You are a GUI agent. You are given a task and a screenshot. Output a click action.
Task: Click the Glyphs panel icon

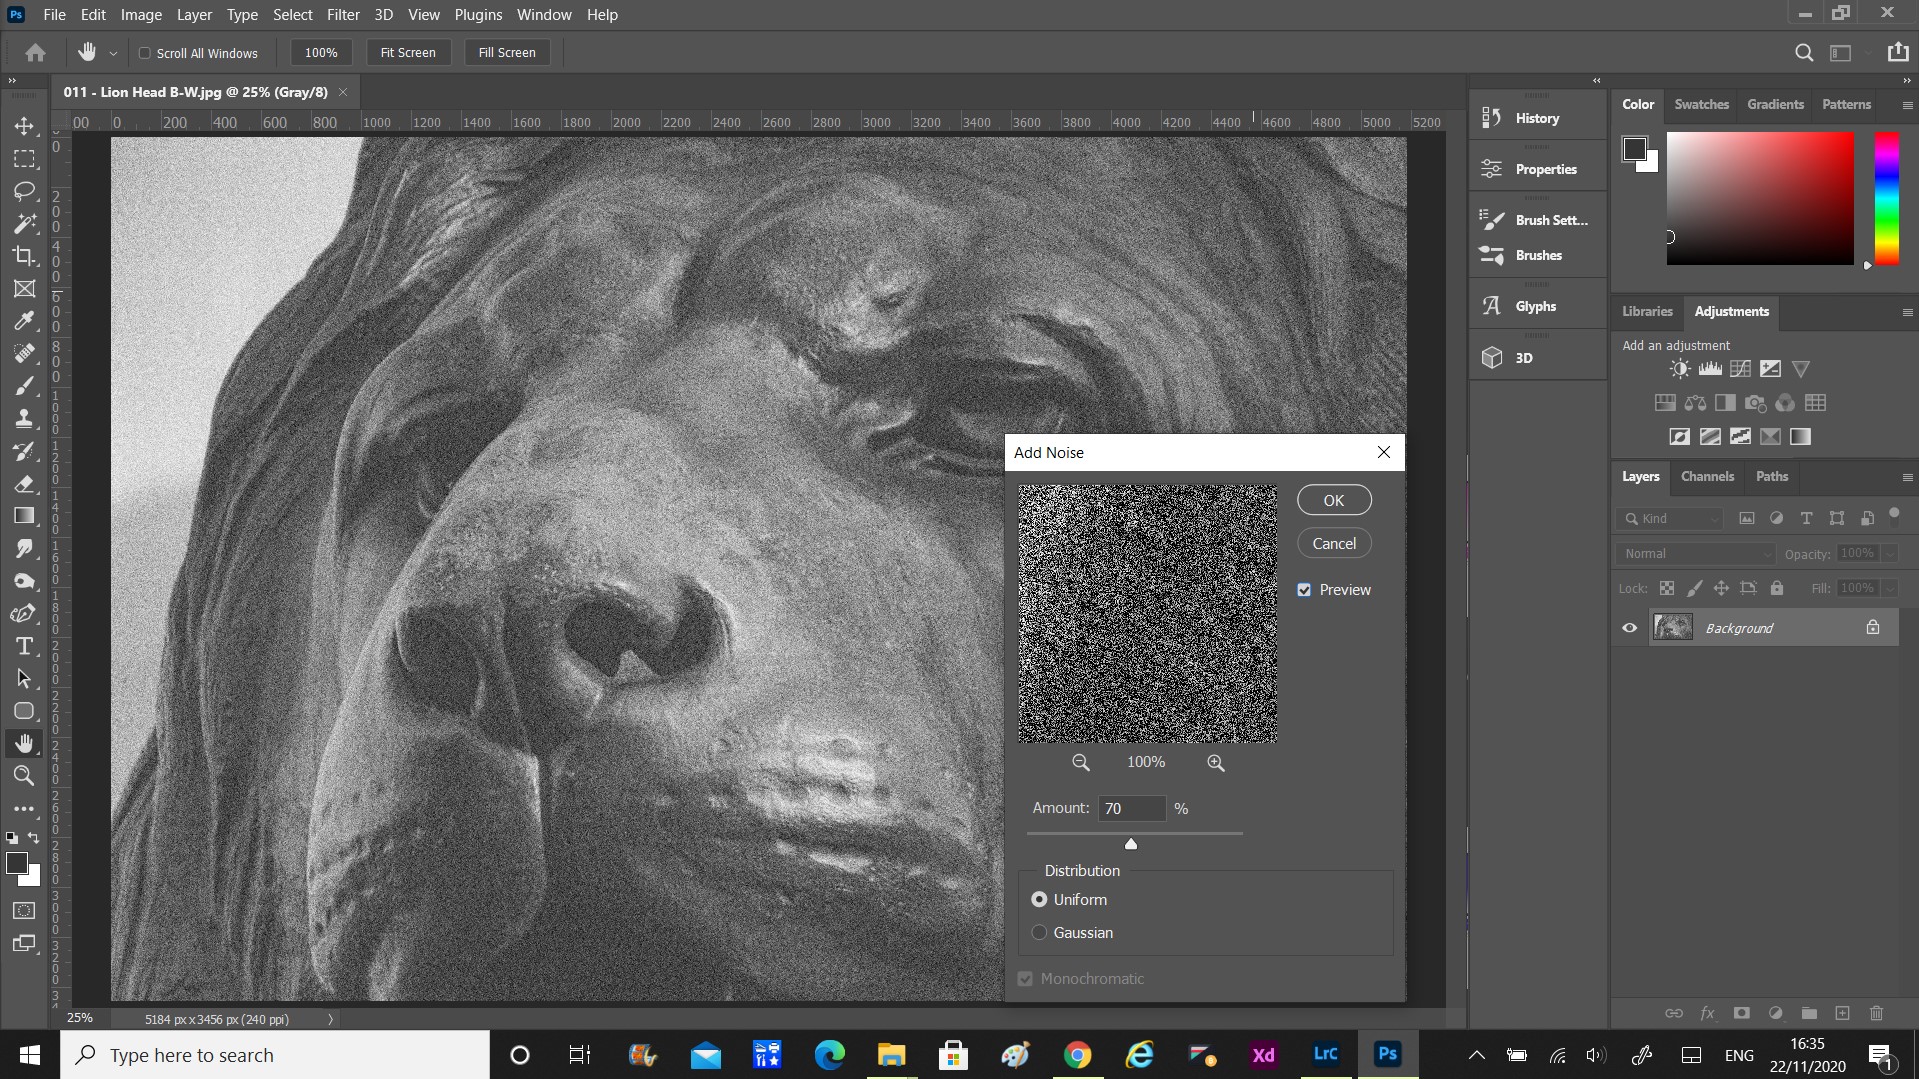(x=1492, y=306)
